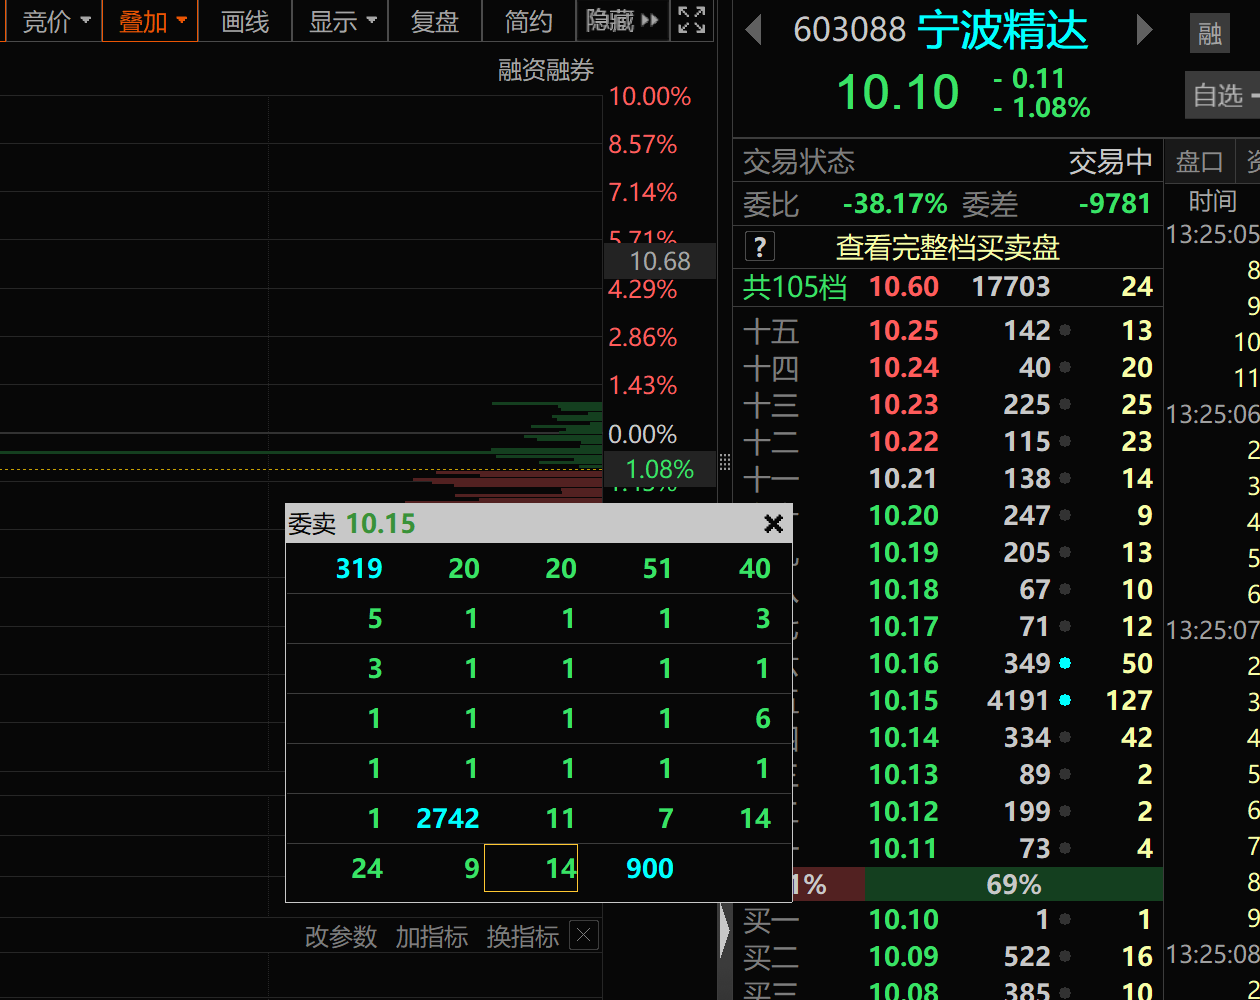Close the indicator panel X icon
This screenshot has height=1000, width=1260.
pyautogui.click(x=584, y=936)
